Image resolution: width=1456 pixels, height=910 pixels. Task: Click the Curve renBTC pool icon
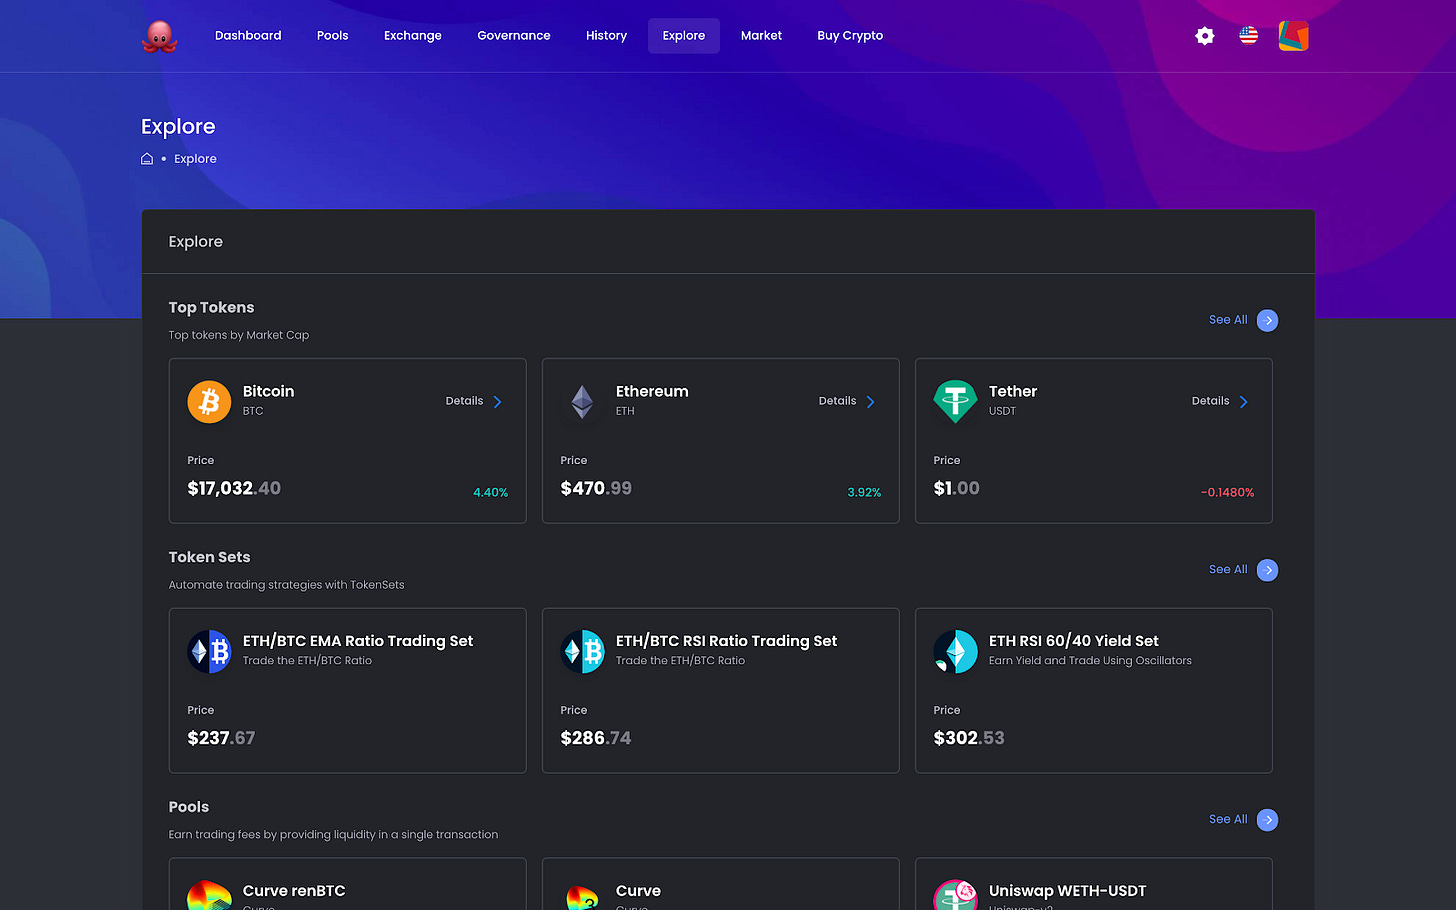[x=209, y=895]
